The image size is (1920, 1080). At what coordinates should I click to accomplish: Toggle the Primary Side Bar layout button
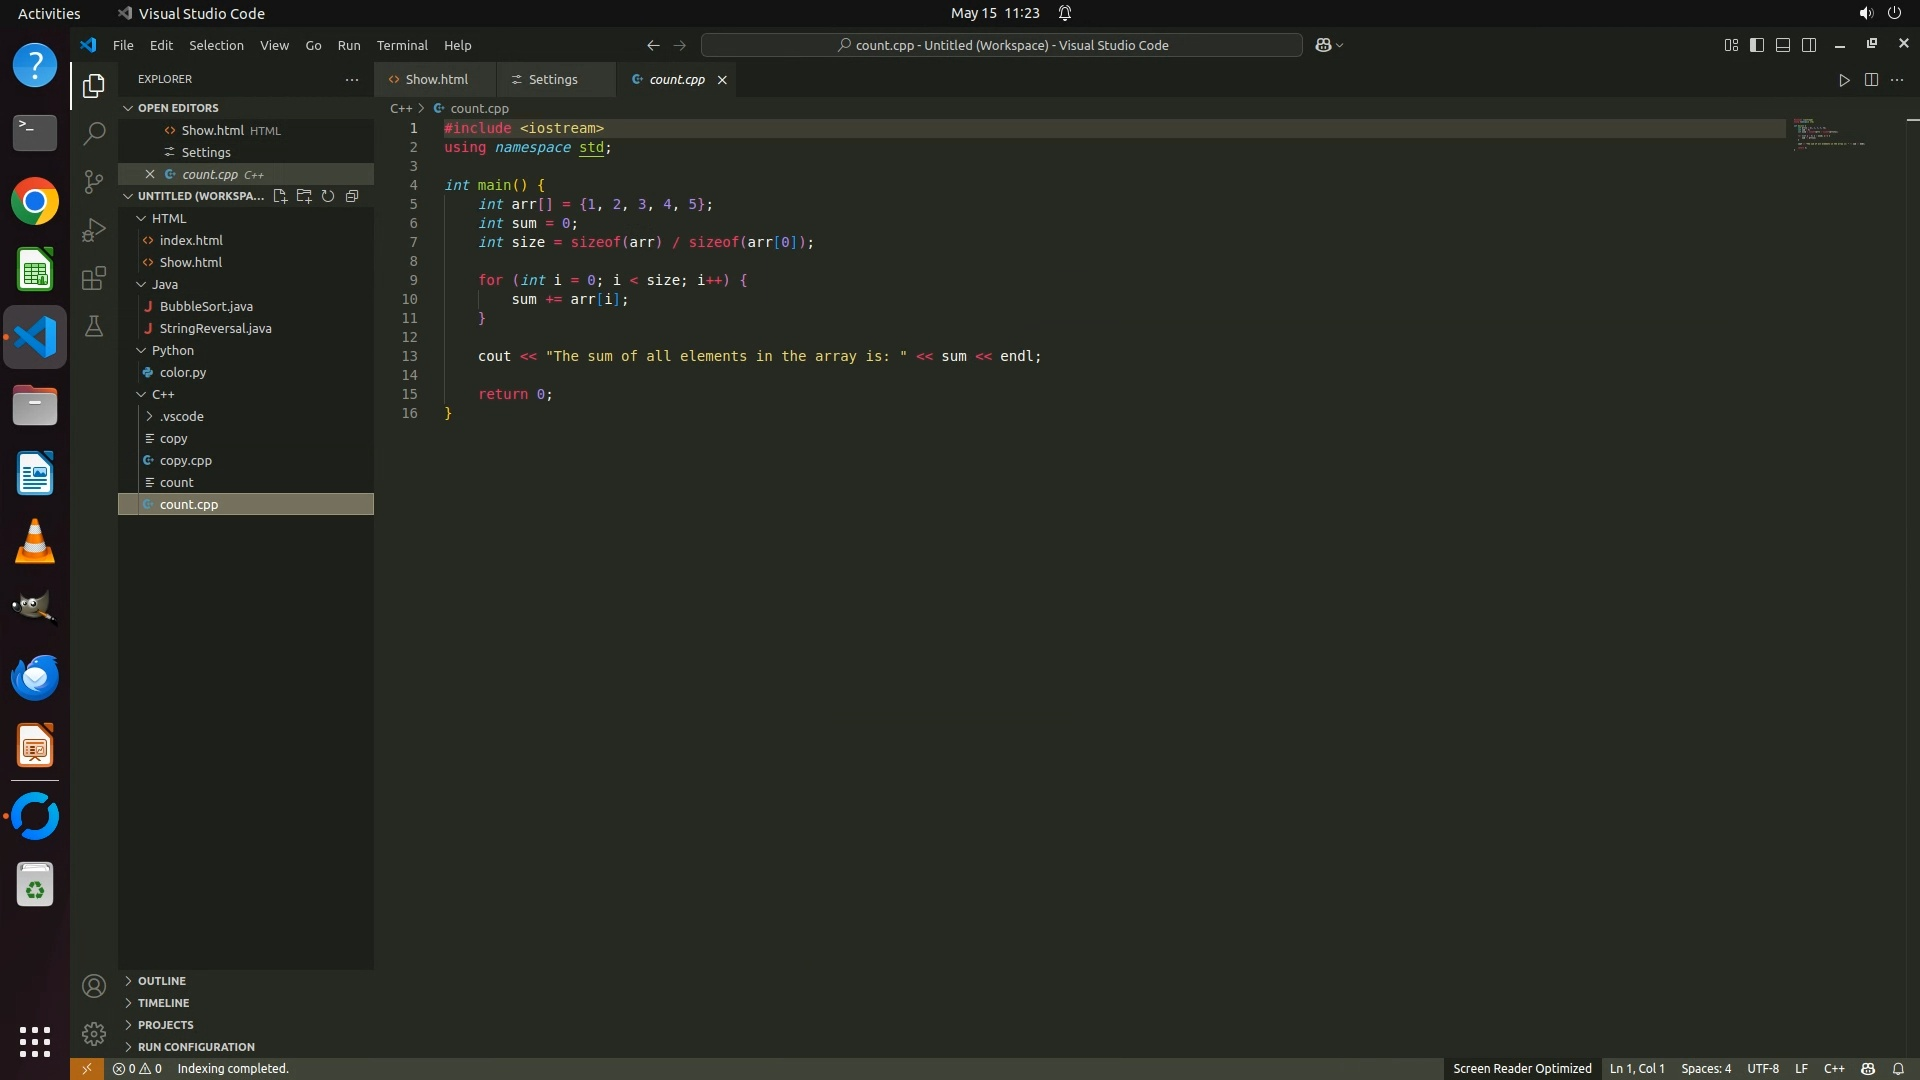[1757, 45]
